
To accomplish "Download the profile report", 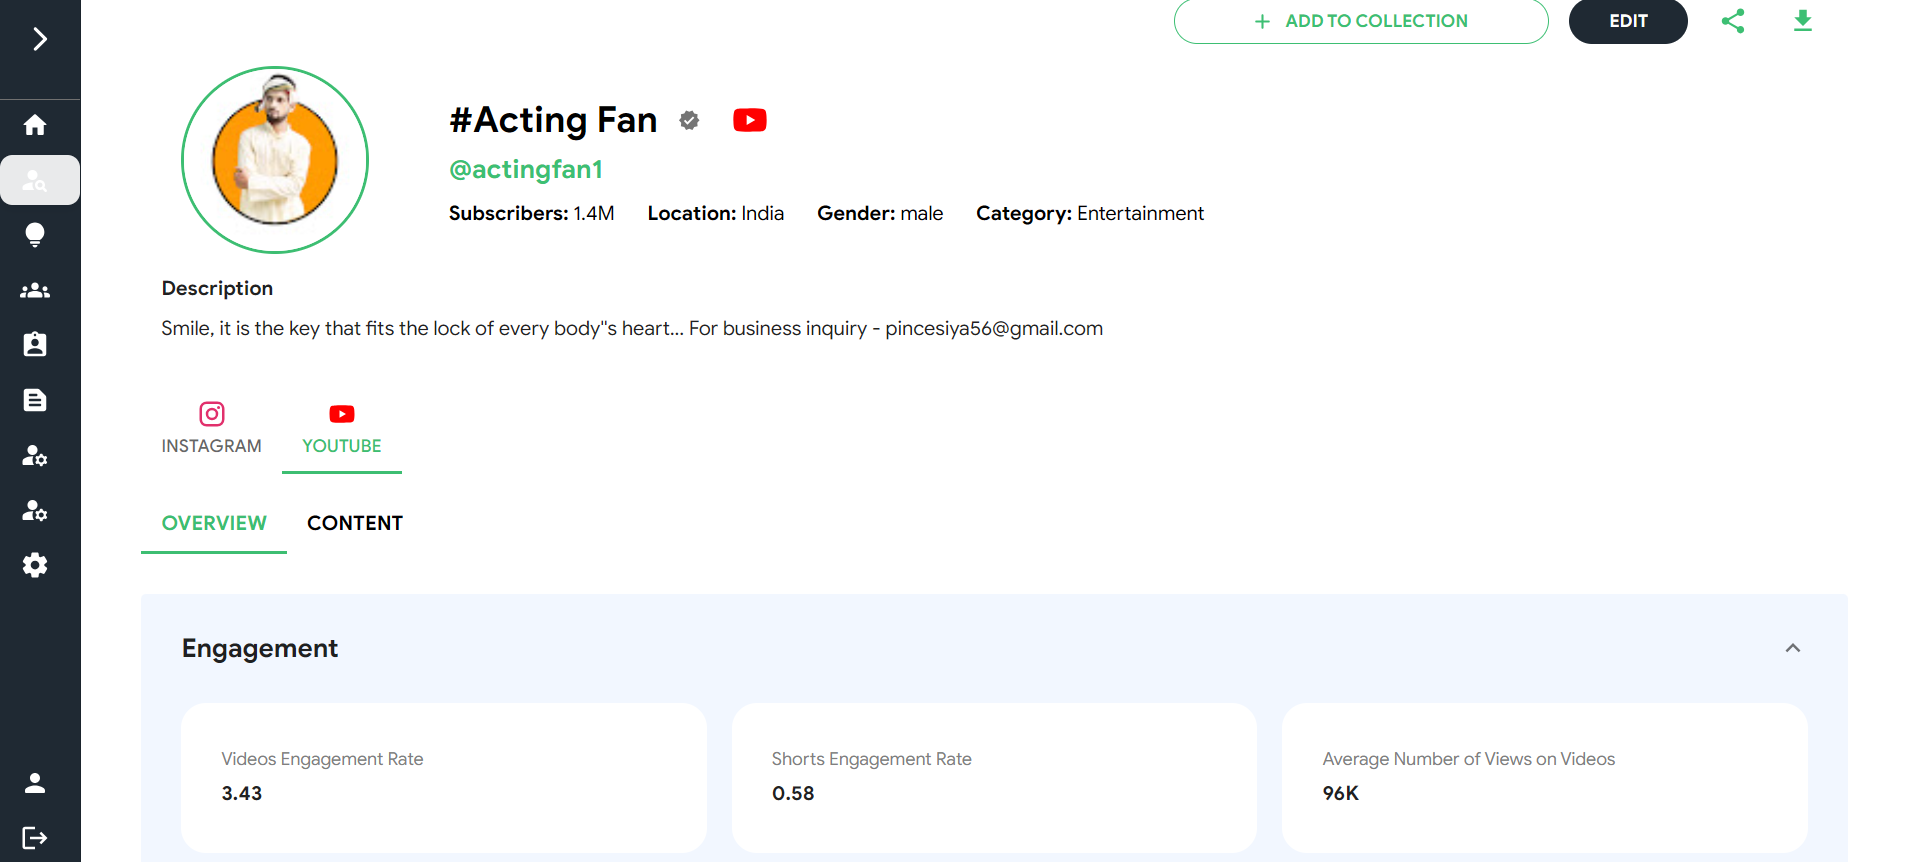I will click(1802, 21).
